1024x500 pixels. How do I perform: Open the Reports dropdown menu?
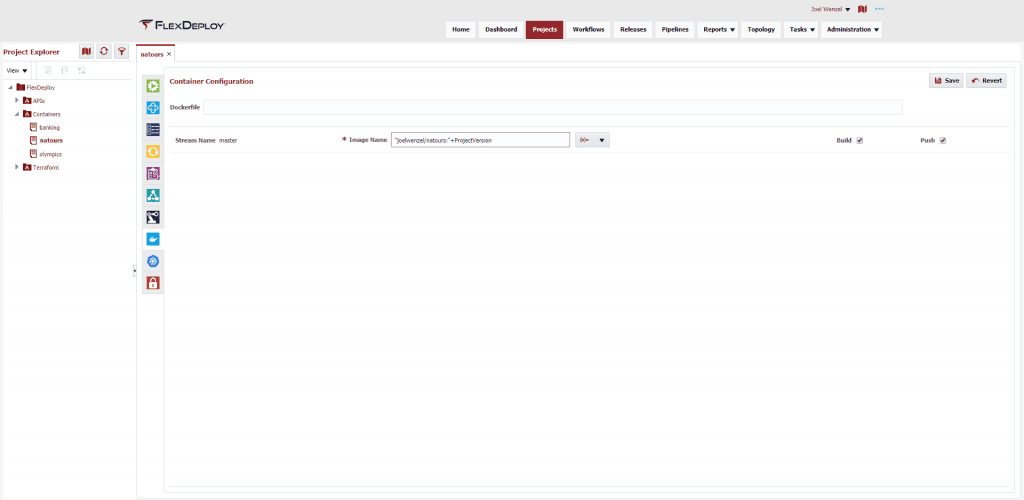tap(719, 29)
